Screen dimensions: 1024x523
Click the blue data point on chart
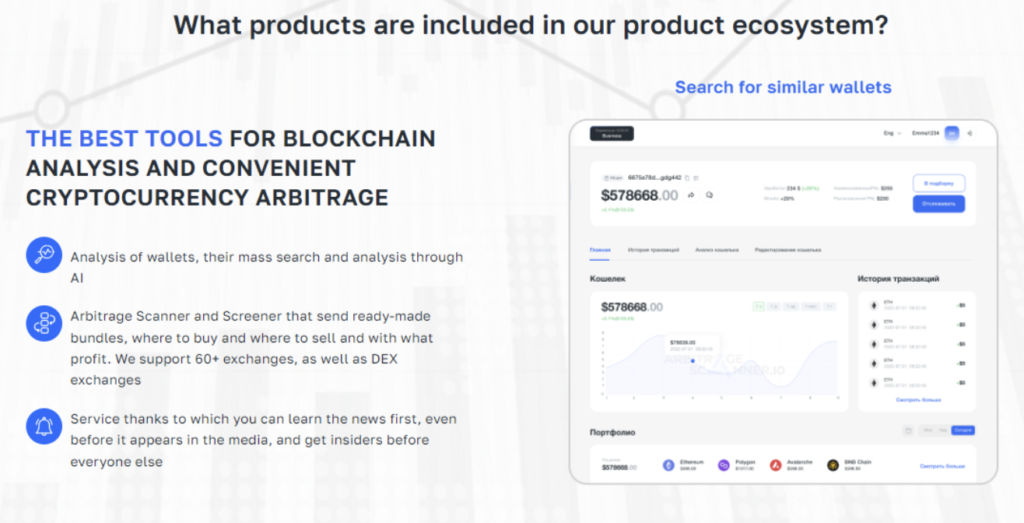pyautogui.click(x=692, y=360)
